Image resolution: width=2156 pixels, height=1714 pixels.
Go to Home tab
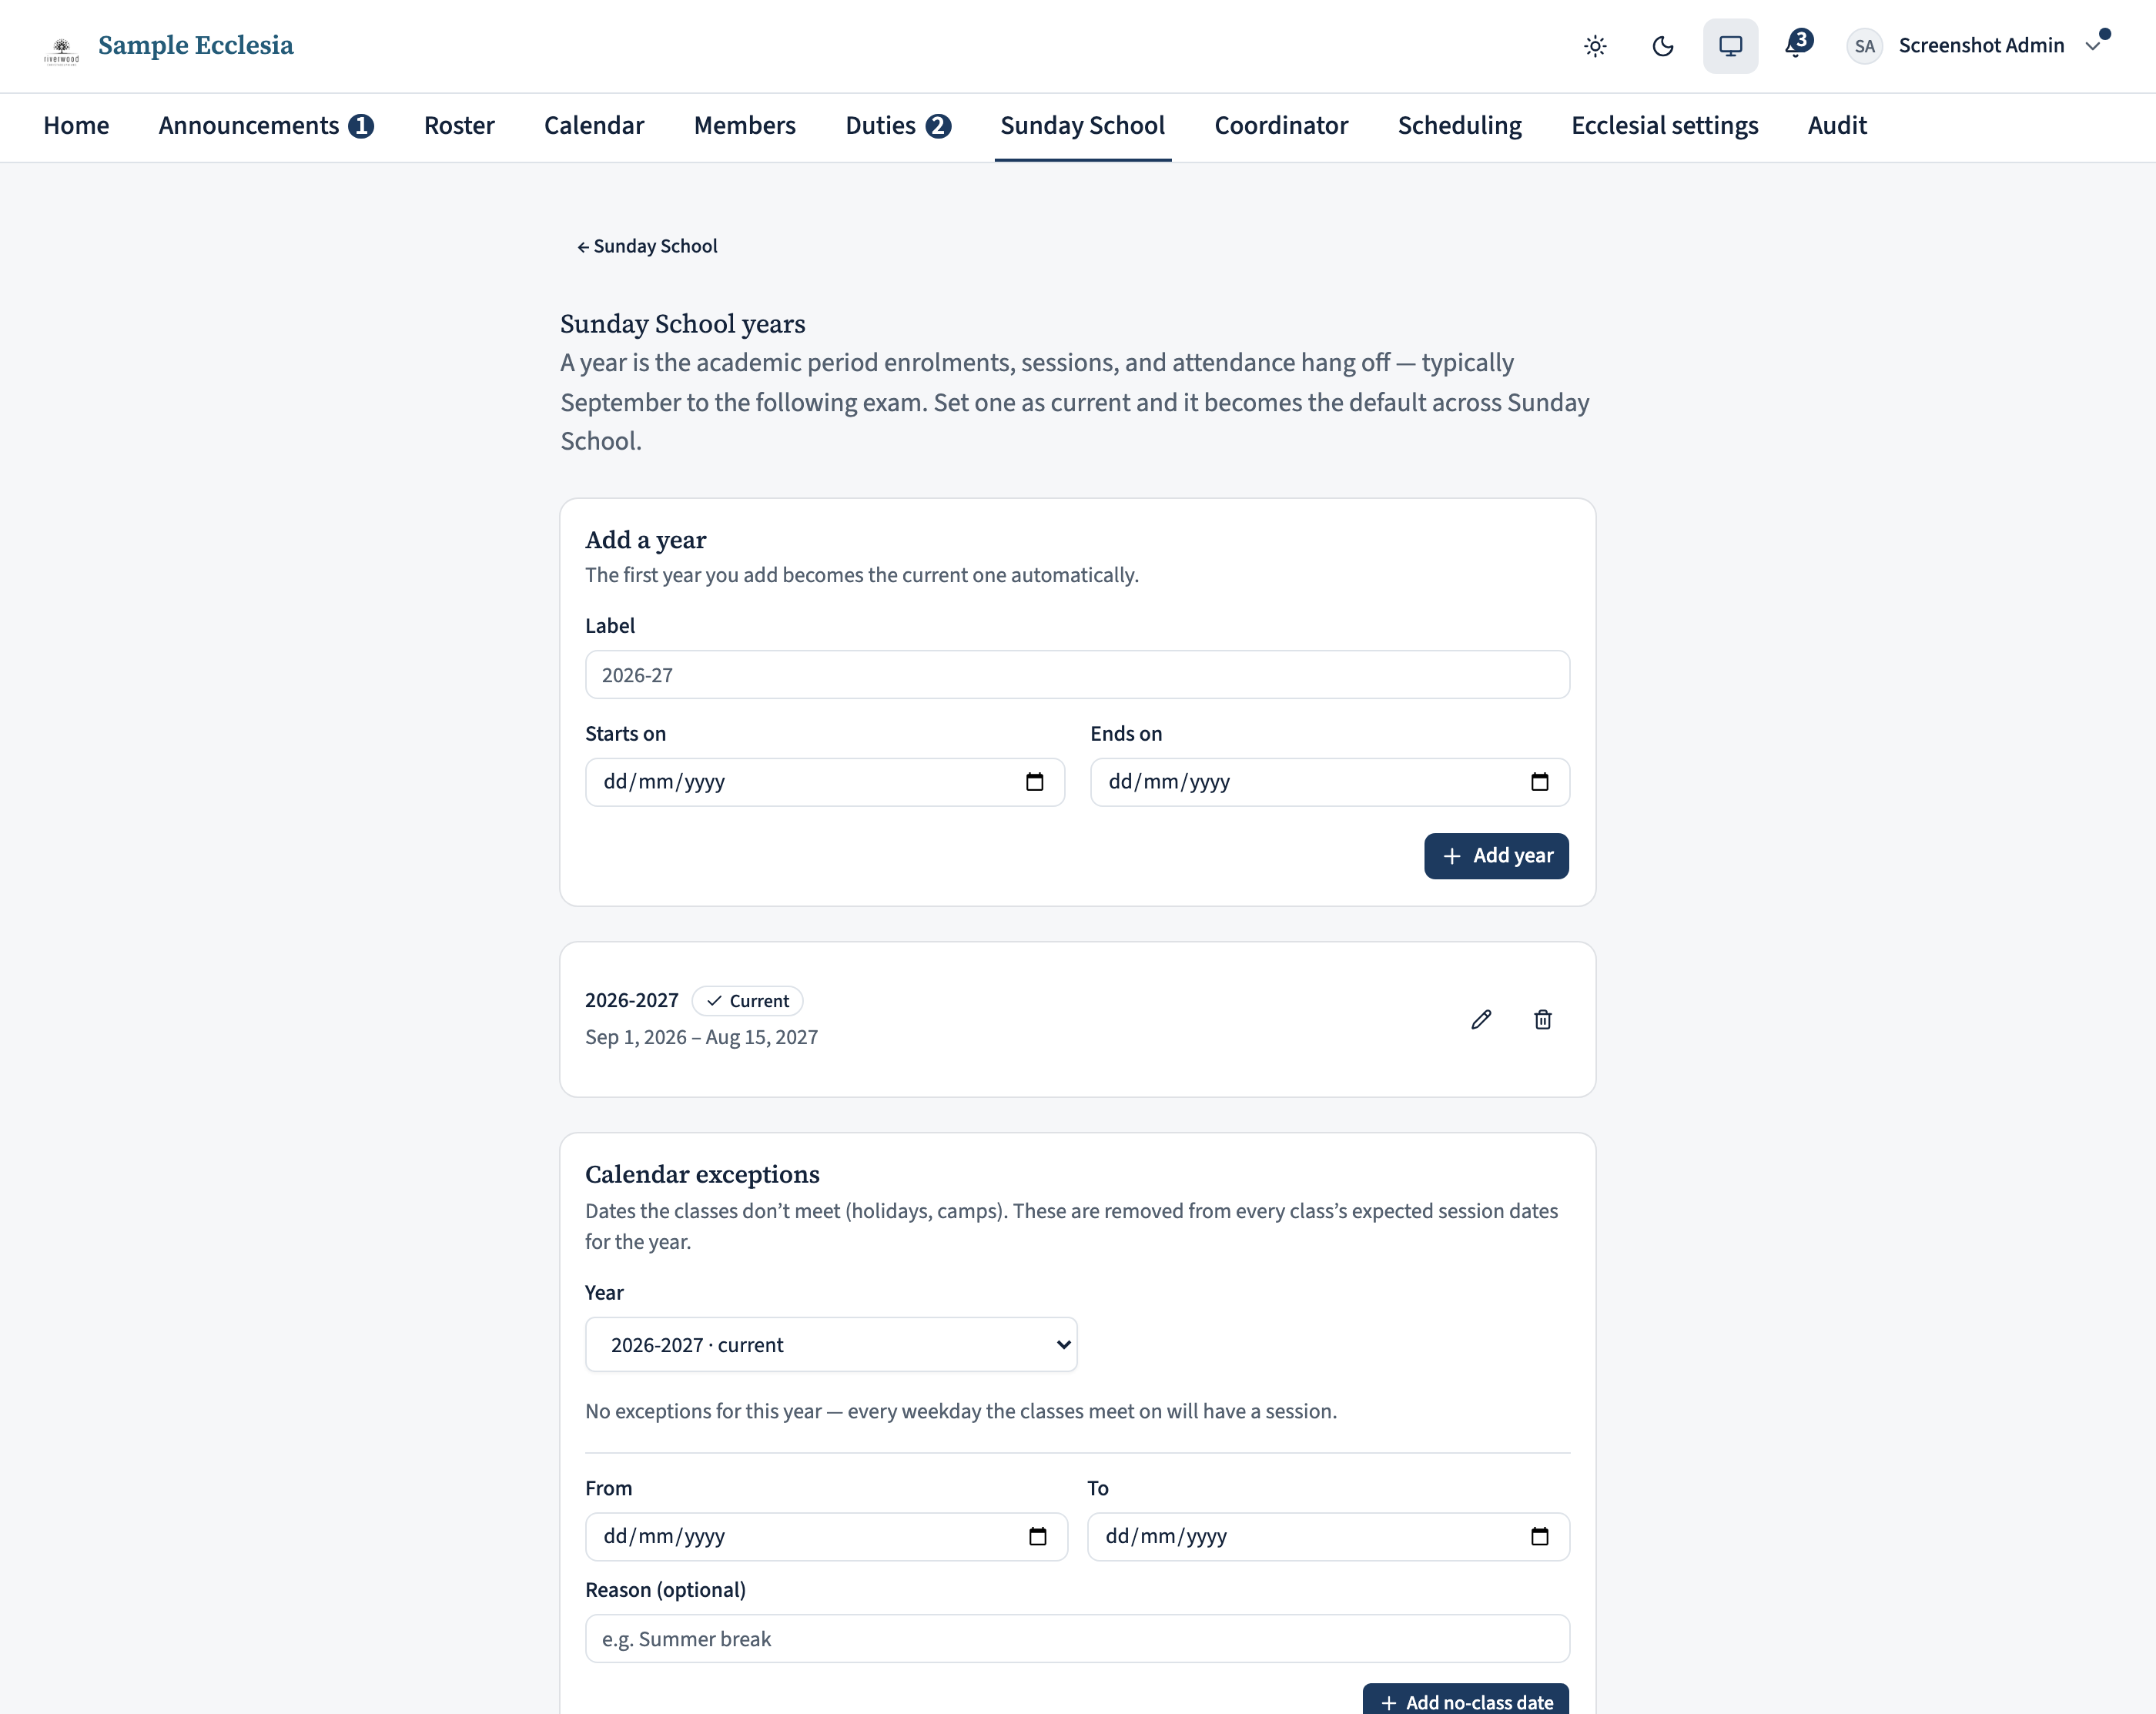pyautogui.click(x=76, y=125)
